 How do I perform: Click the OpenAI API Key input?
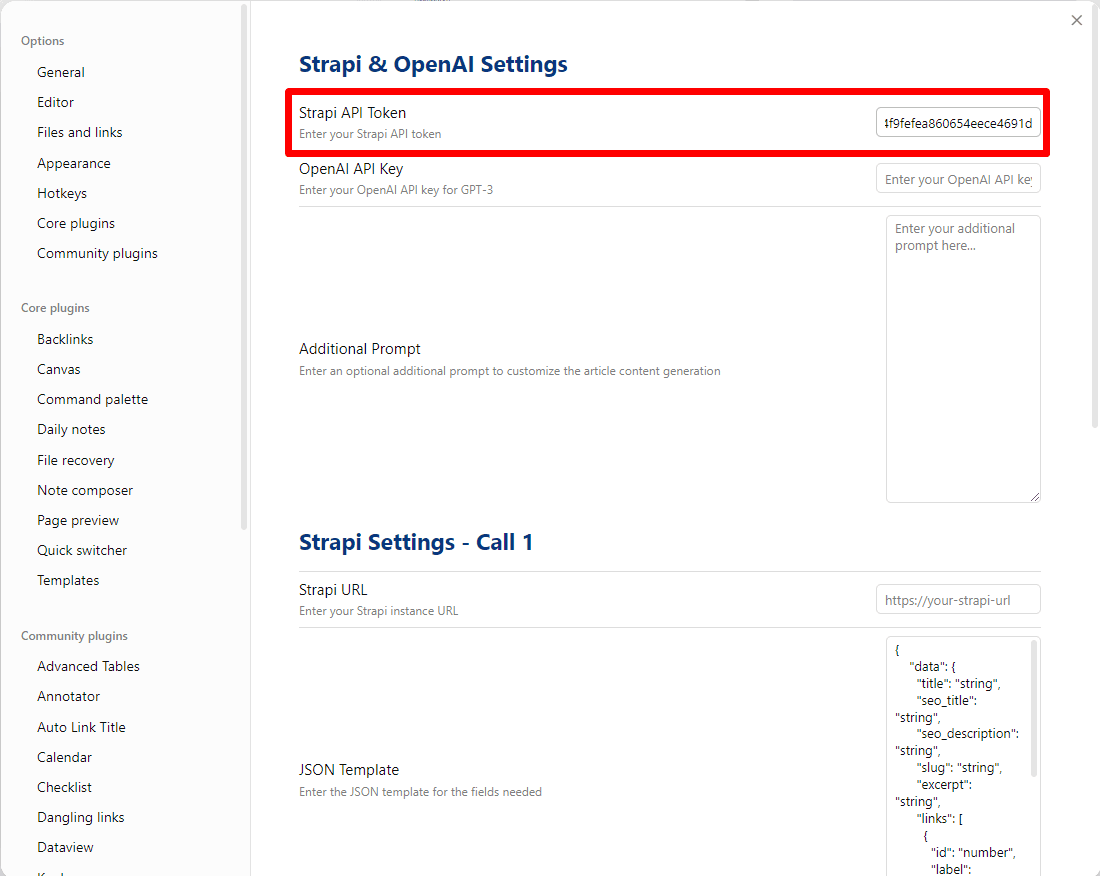pyautogui.click(x=958, y=179)
